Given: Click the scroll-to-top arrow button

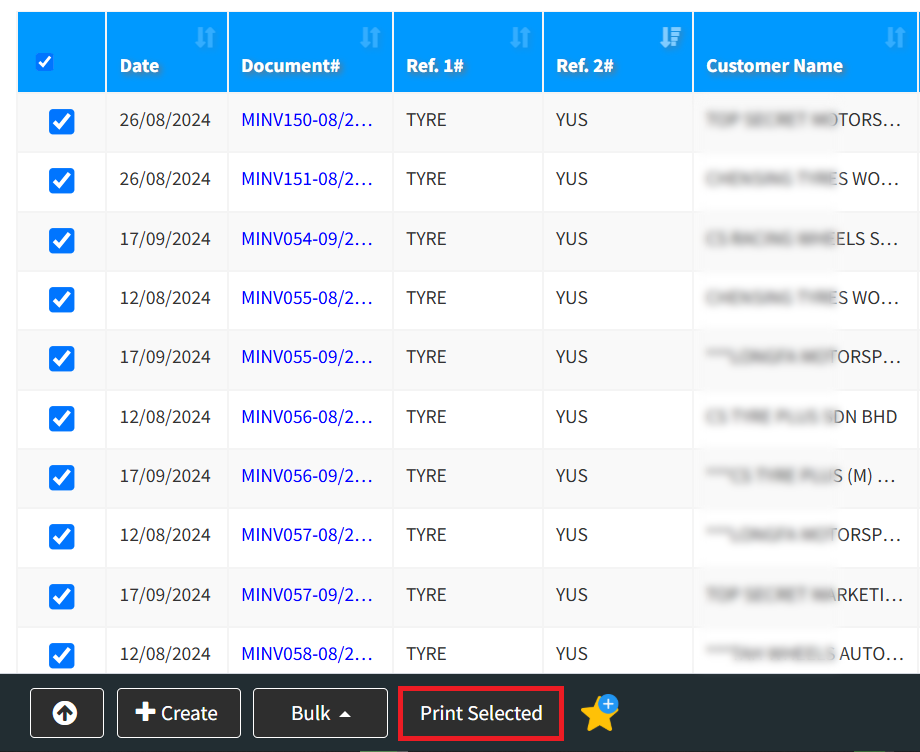Looking at the screenshot, I should pyautogui.click(x=66, y=713).
